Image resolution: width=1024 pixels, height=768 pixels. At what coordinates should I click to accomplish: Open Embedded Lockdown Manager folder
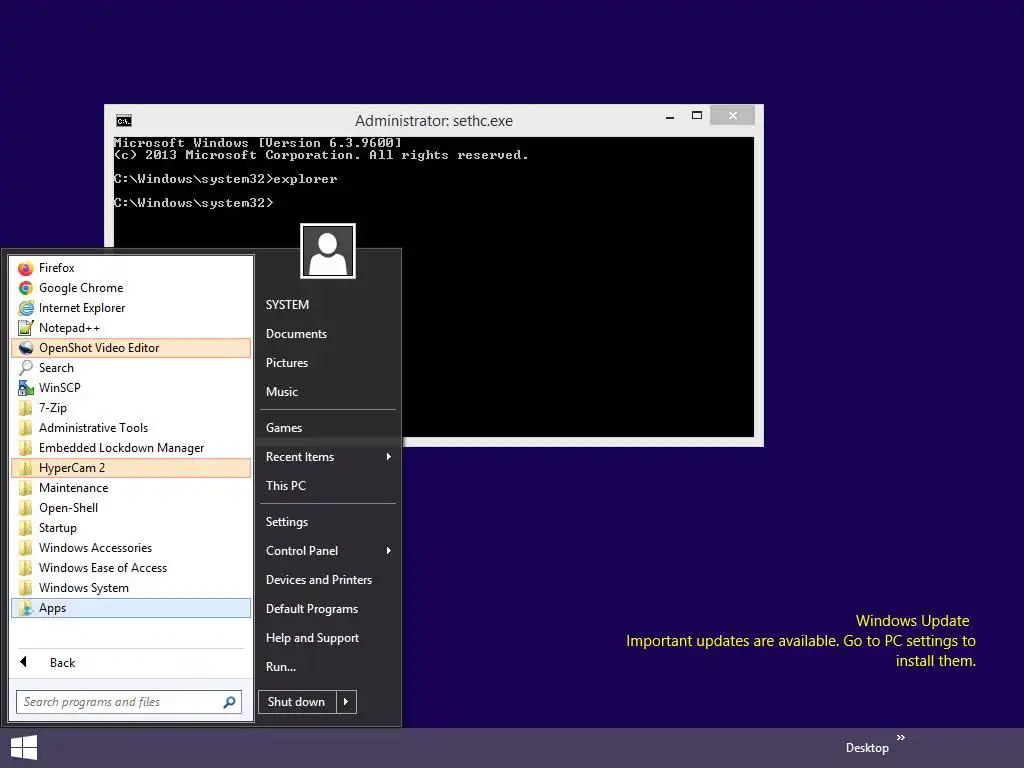tap(131, 448)
